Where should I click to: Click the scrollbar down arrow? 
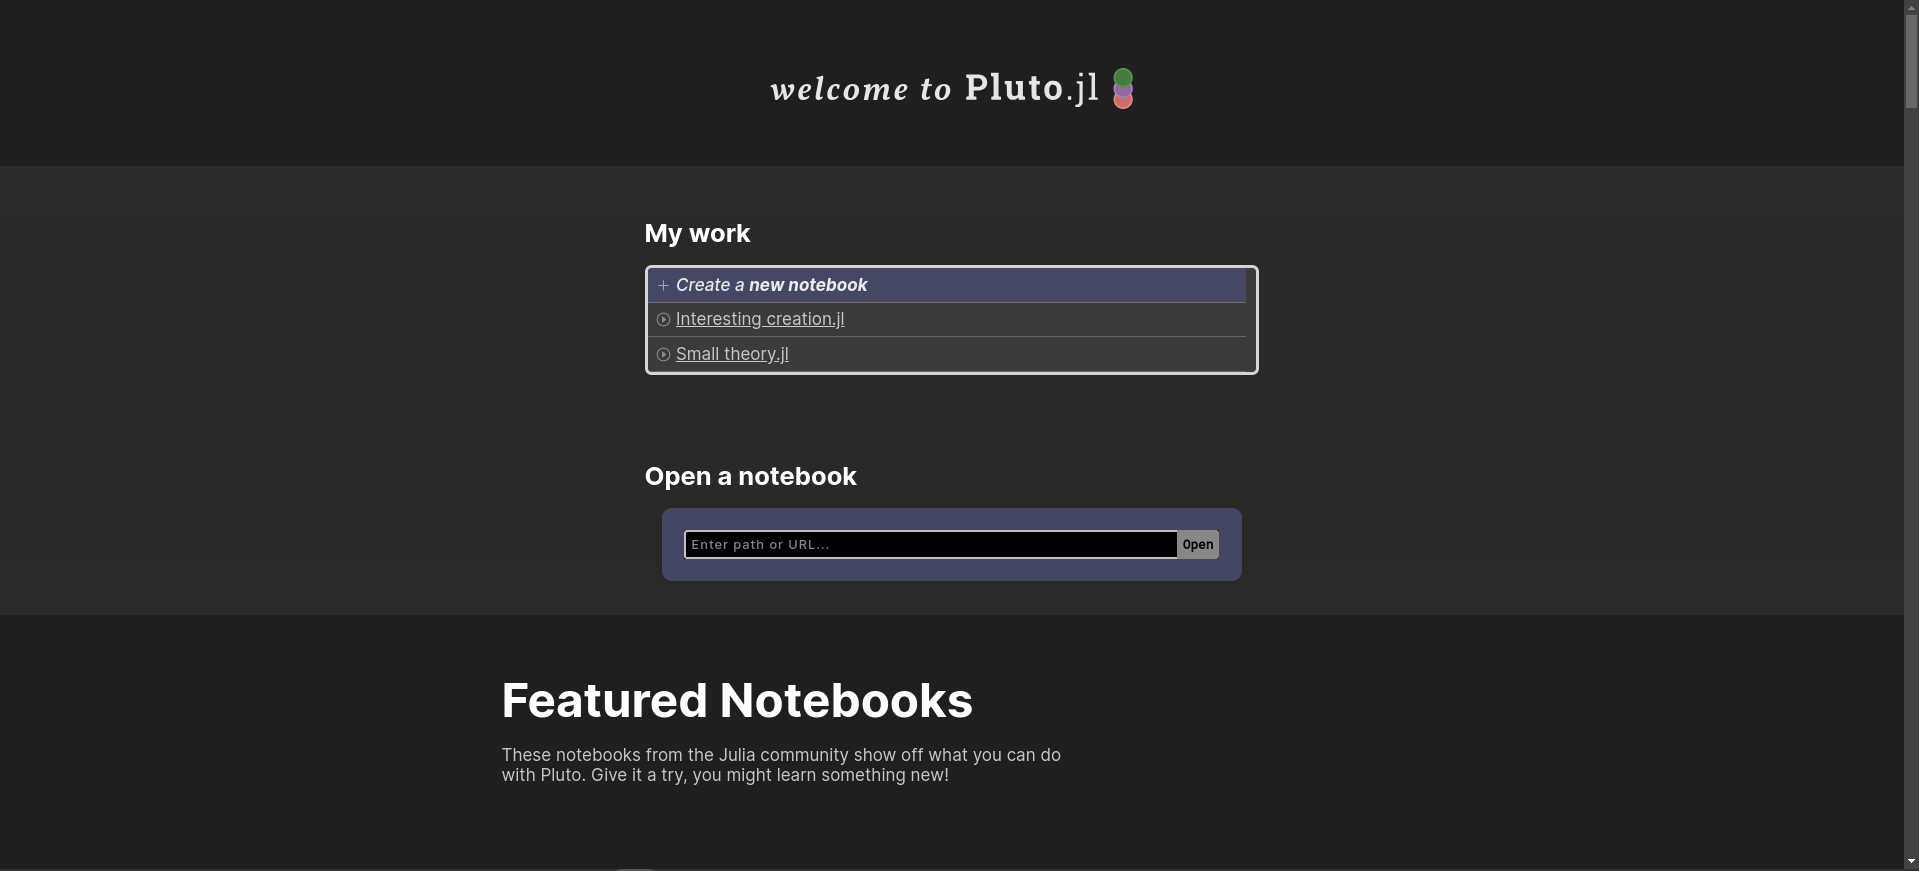pyautogui.click(x=1911, y=862)
